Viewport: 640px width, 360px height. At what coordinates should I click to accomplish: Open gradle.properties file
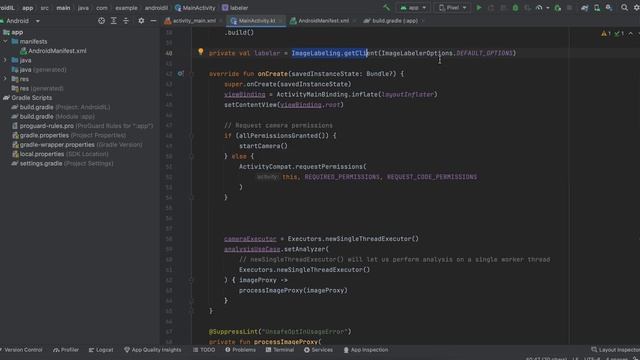[69, 135]
